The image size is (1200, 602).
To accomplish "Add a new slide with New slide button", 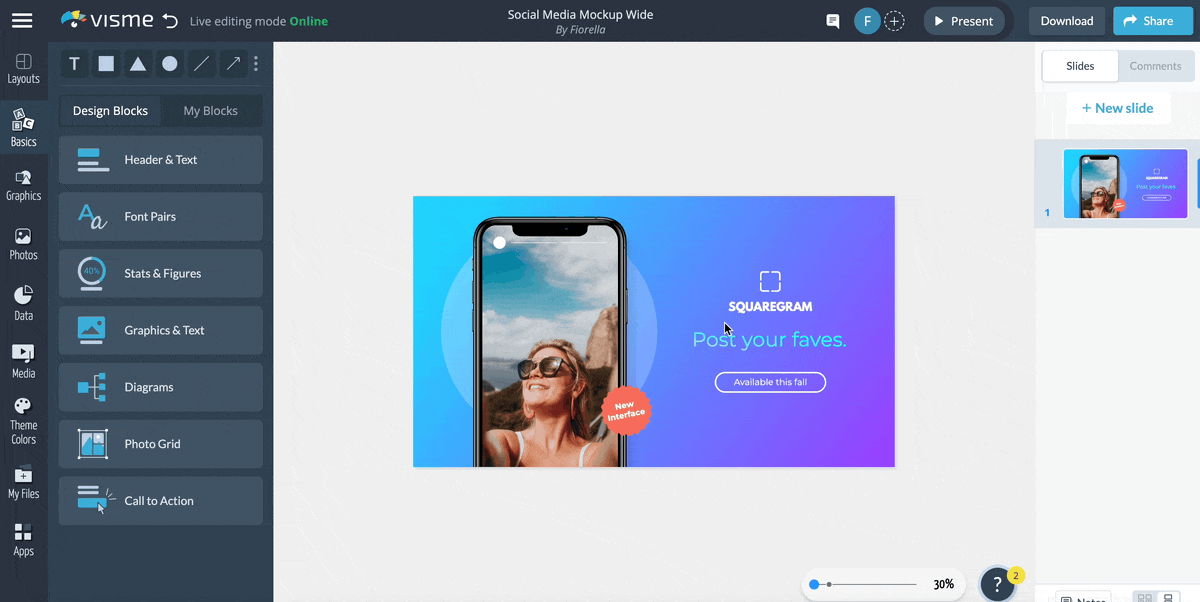I will click(x=1119, y=107).
